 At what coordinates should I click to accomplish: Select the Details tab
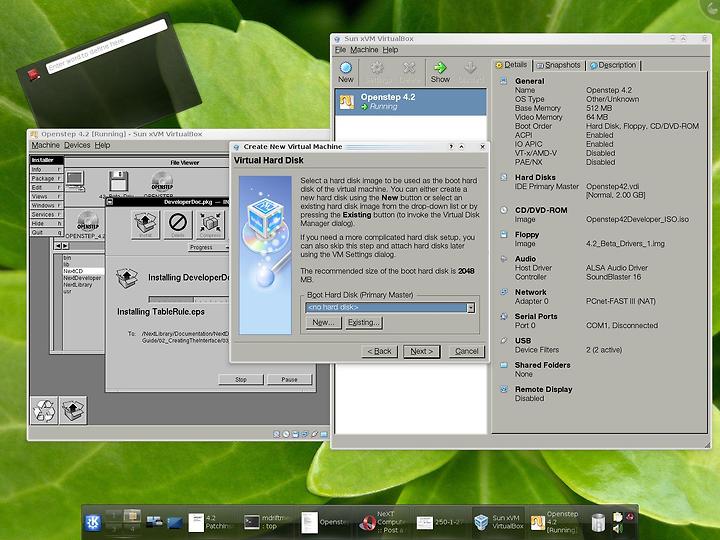pos(512,65)
